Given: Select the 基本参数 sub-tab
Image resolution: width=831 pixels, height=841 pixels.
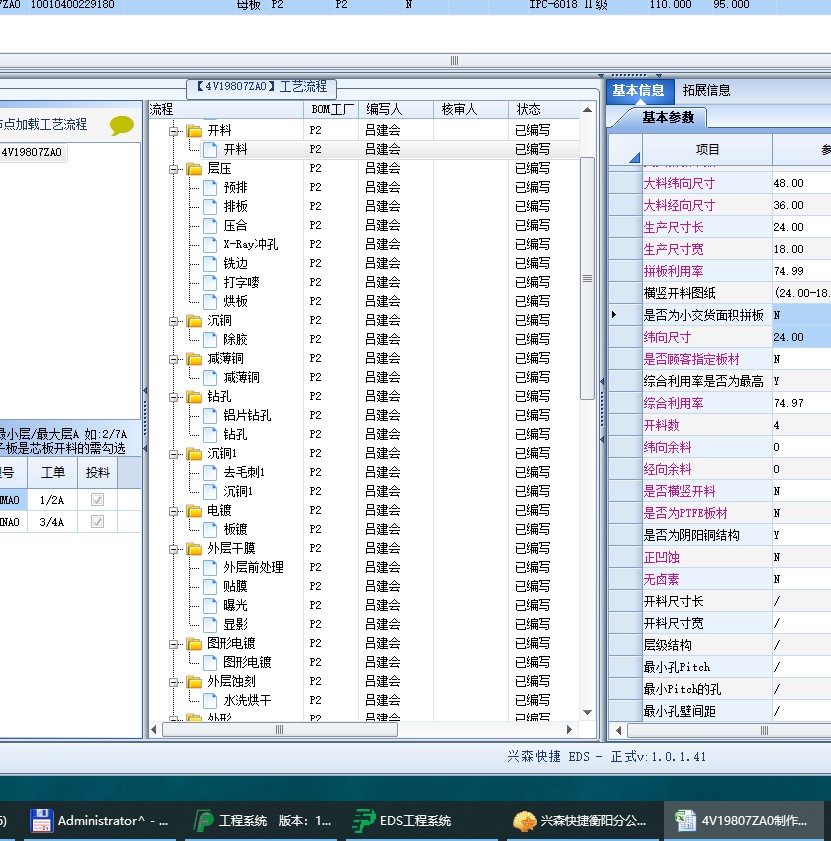Looking at the screenshot, I should point(668,117).
